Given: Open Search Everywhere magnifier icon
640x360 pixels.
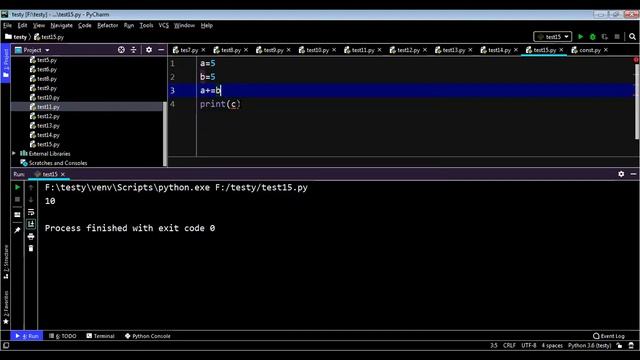Looking at the screenshot, I should tap(632, 37).
